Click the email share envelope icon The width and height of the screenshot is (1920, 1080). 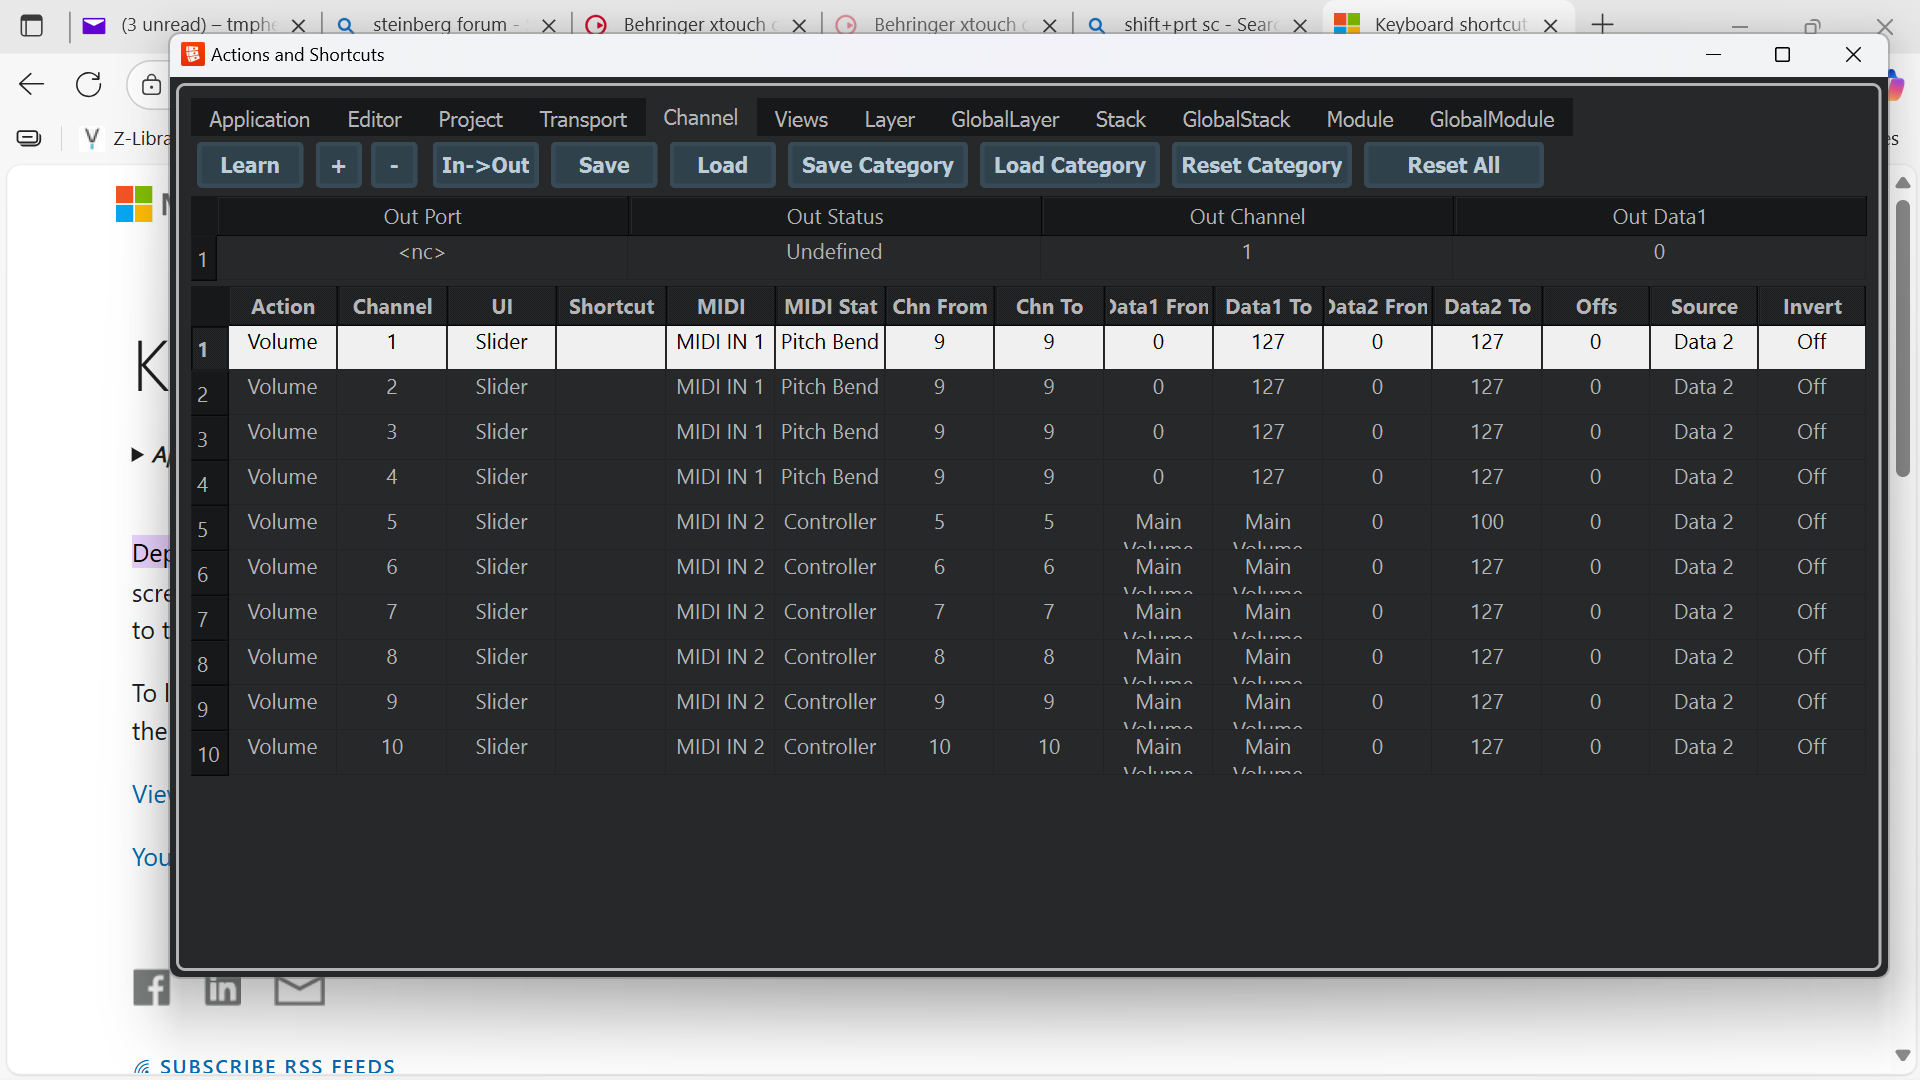coord(299,990)
